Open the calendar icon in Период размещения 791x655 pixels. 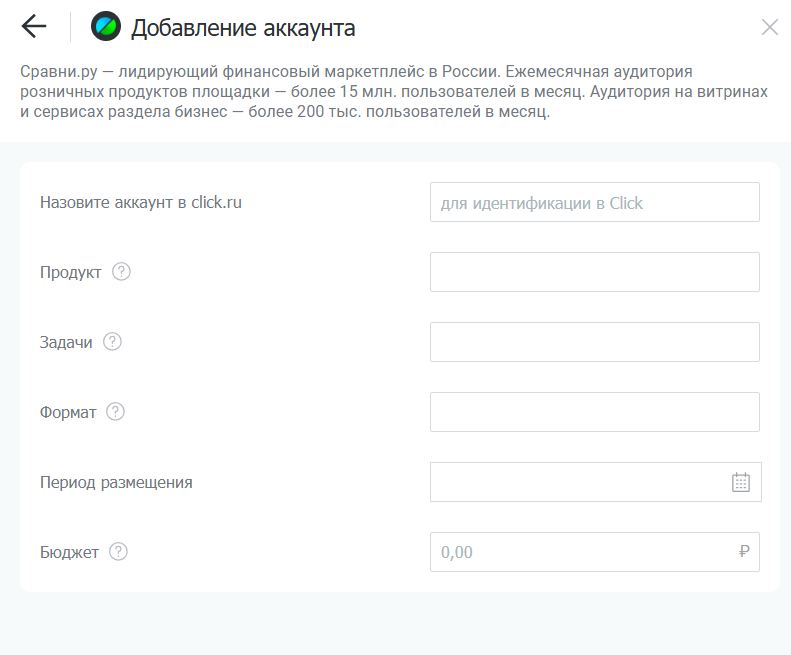(741, 482)
